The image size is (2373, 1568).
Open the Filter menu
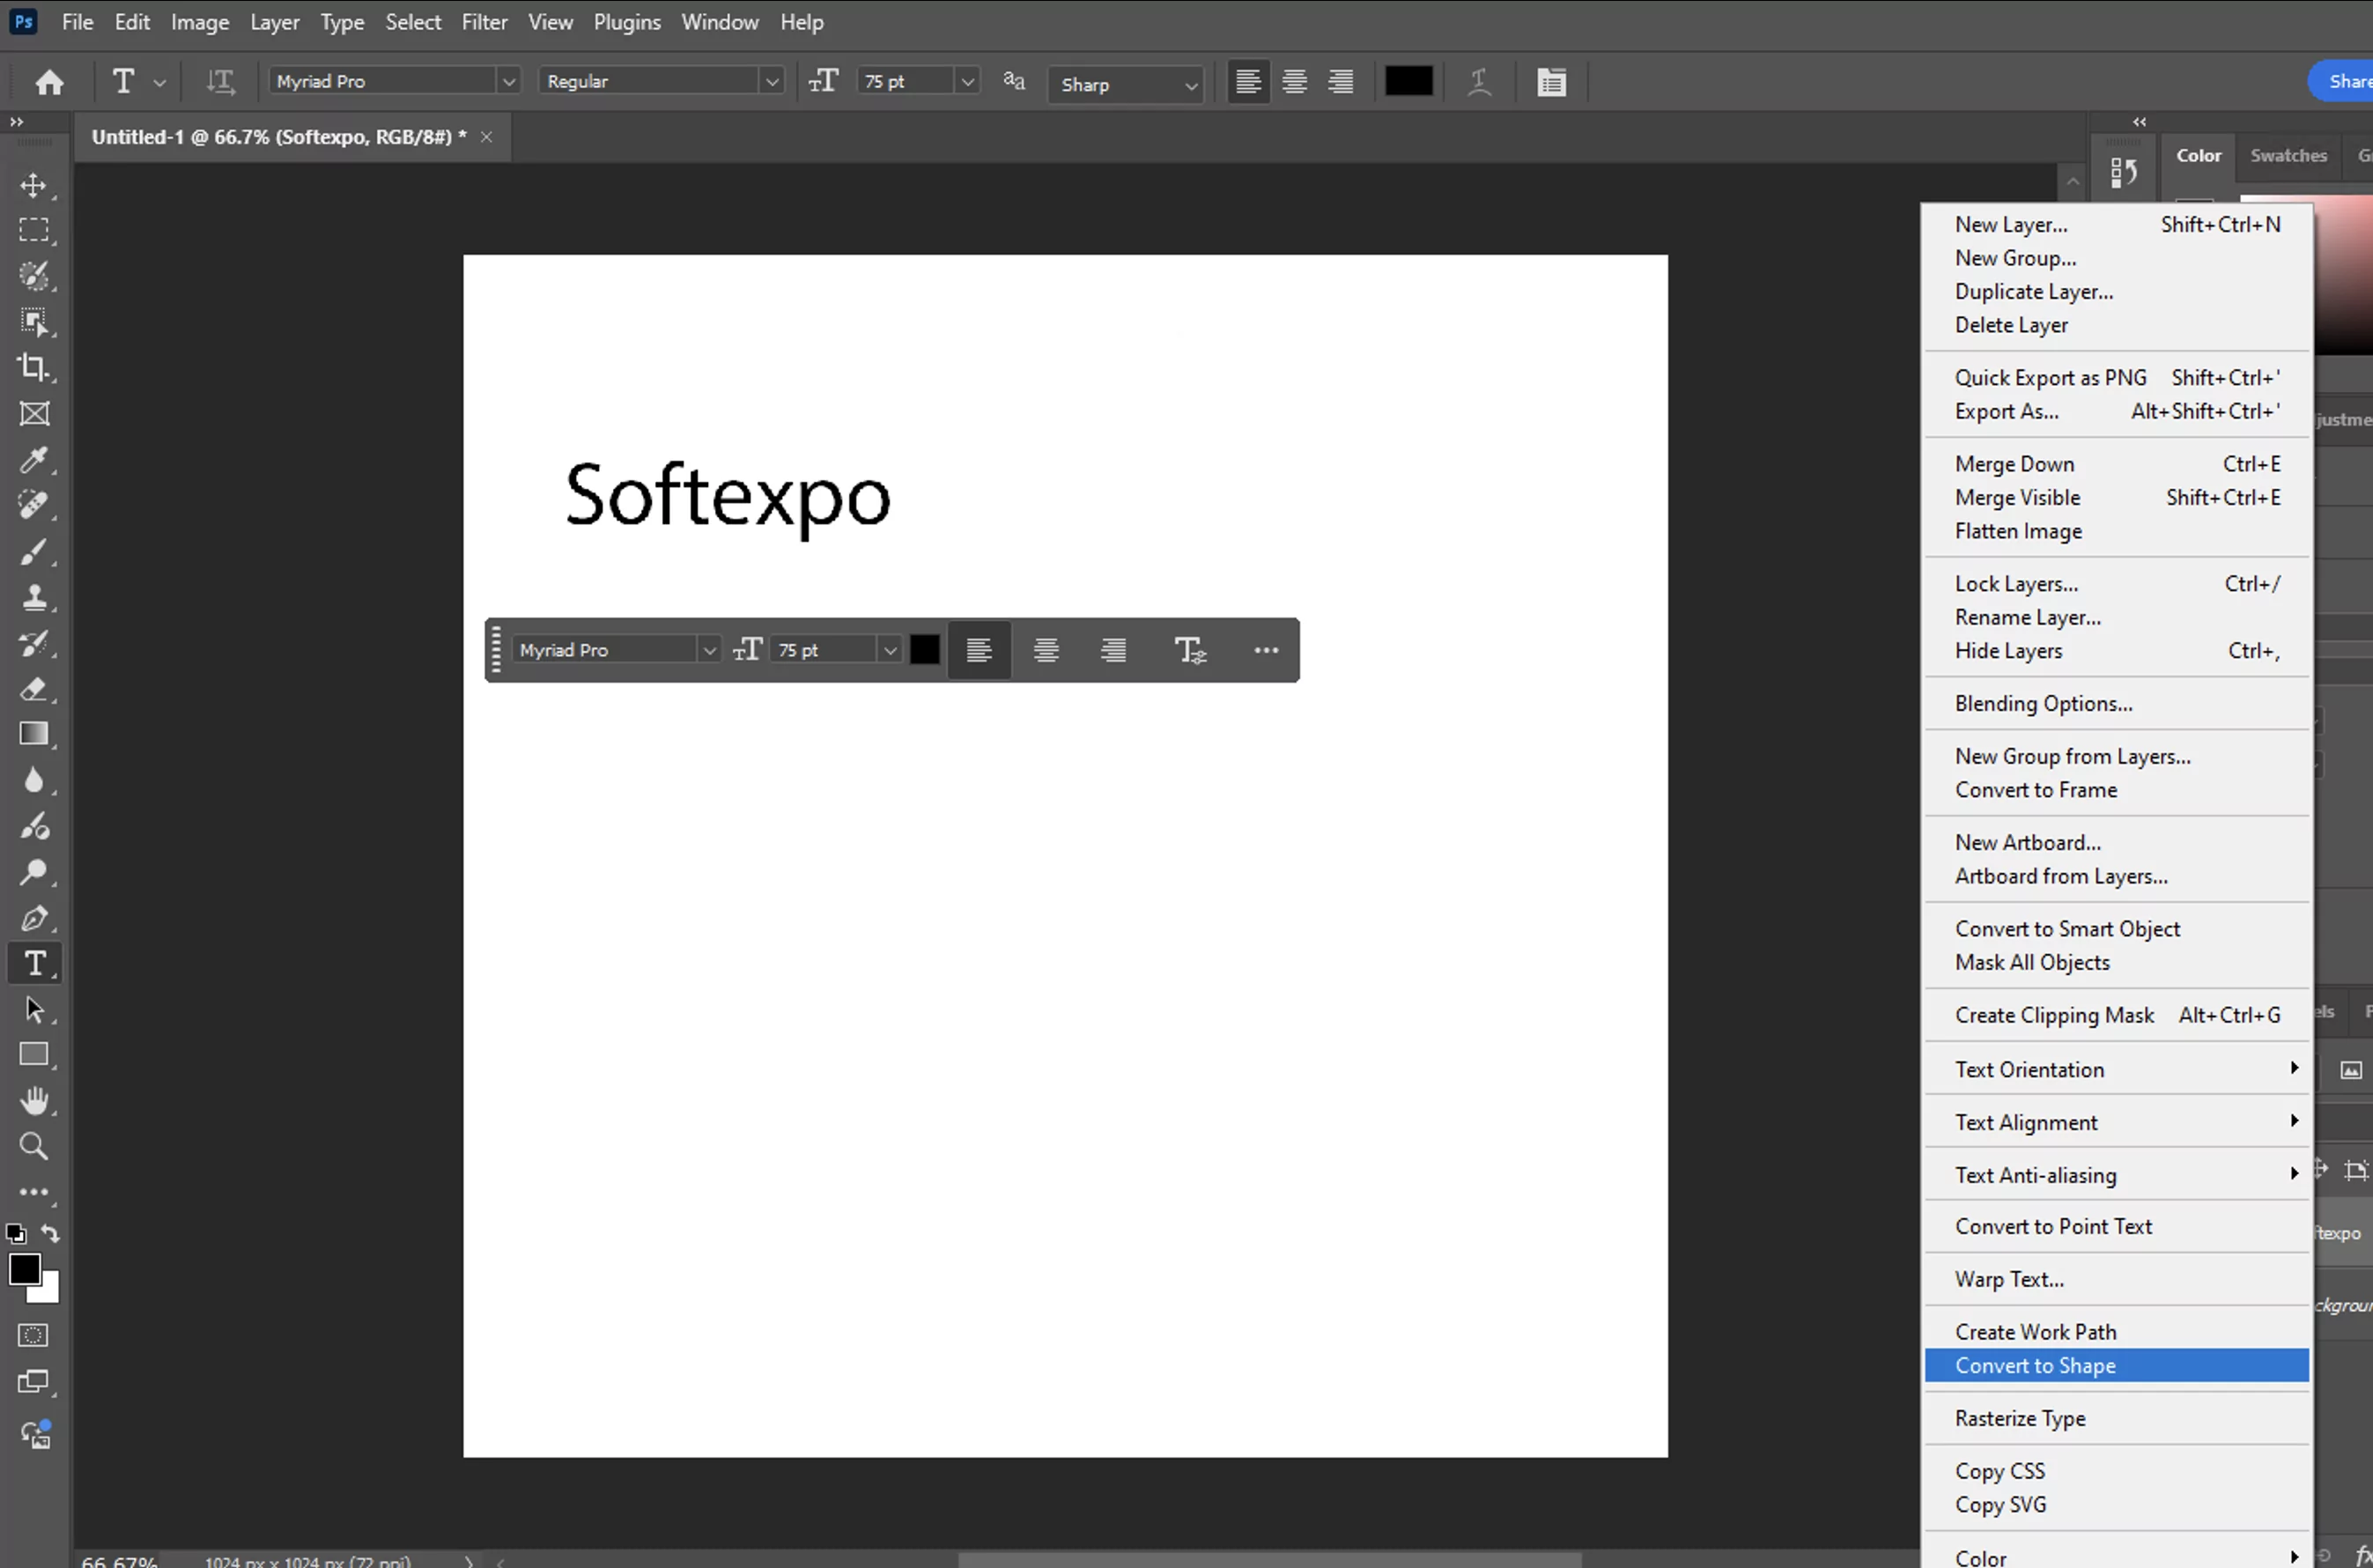pos(484,22)
